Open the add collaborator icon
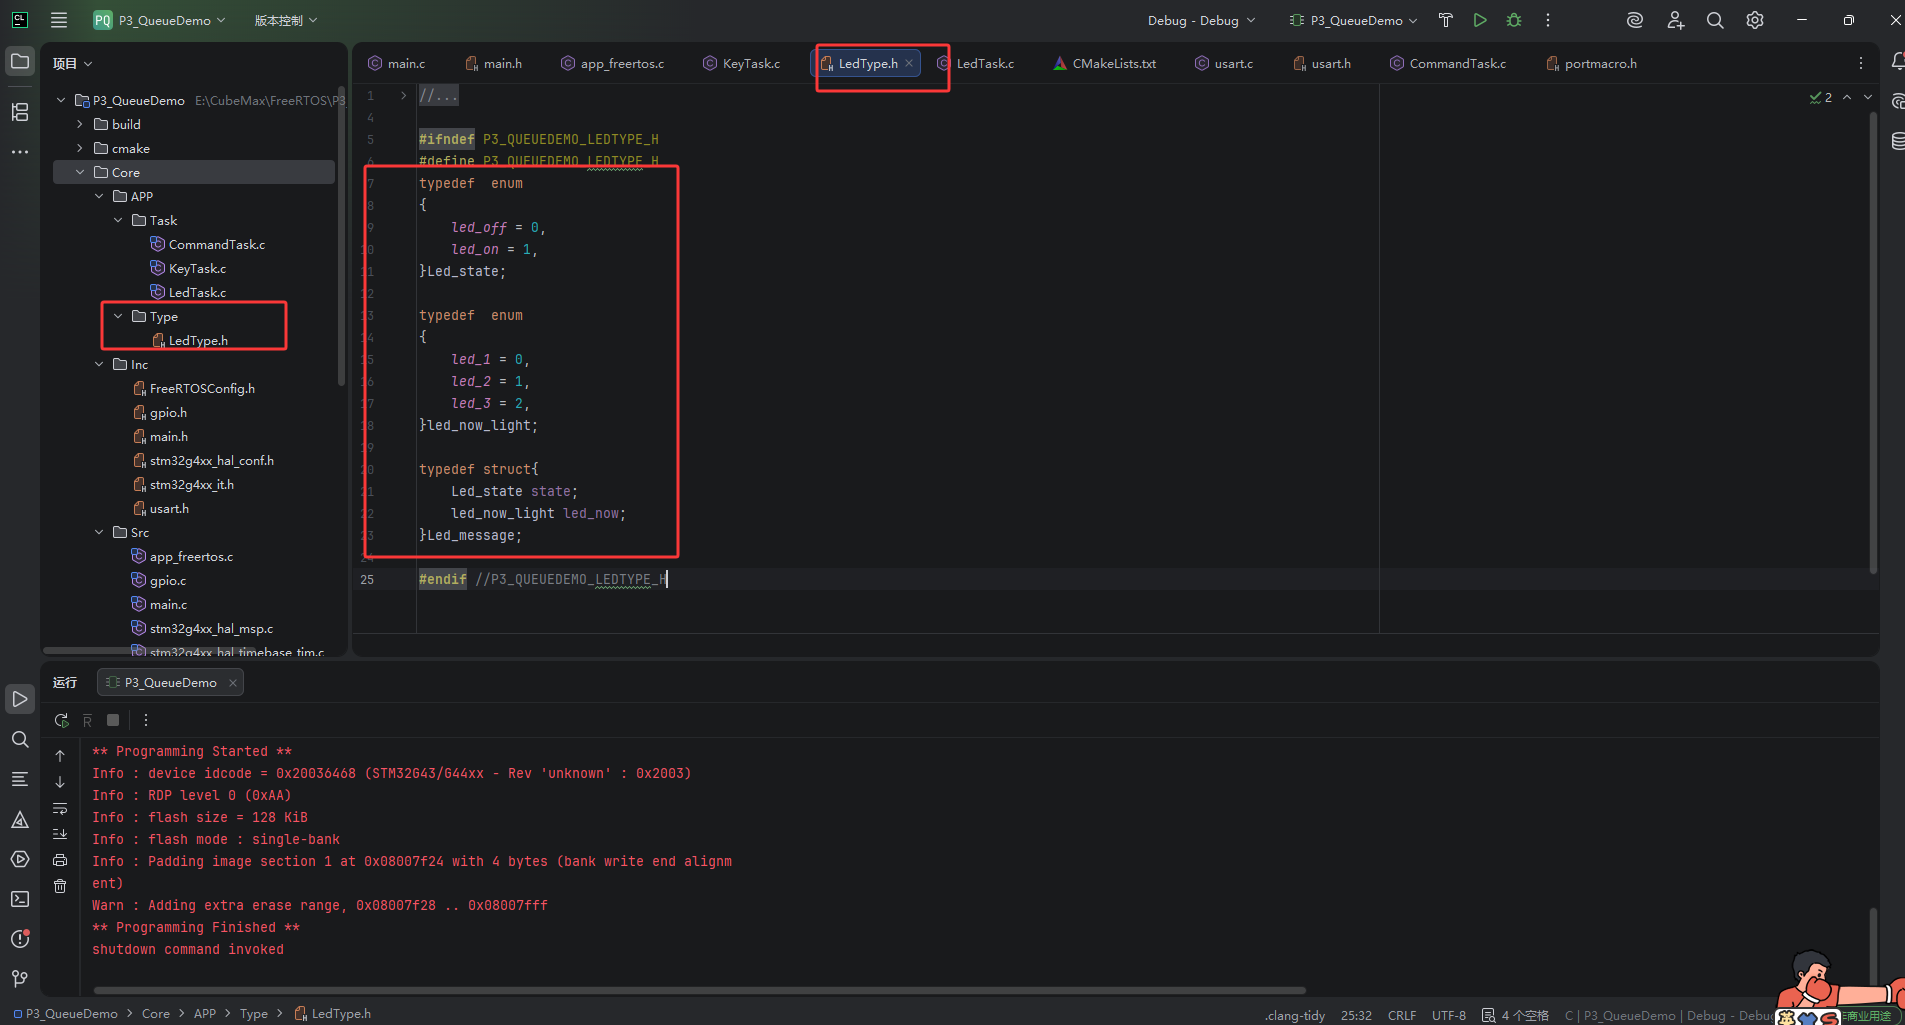This screenshot has width=1905, height=1025. pos(1675,20)
